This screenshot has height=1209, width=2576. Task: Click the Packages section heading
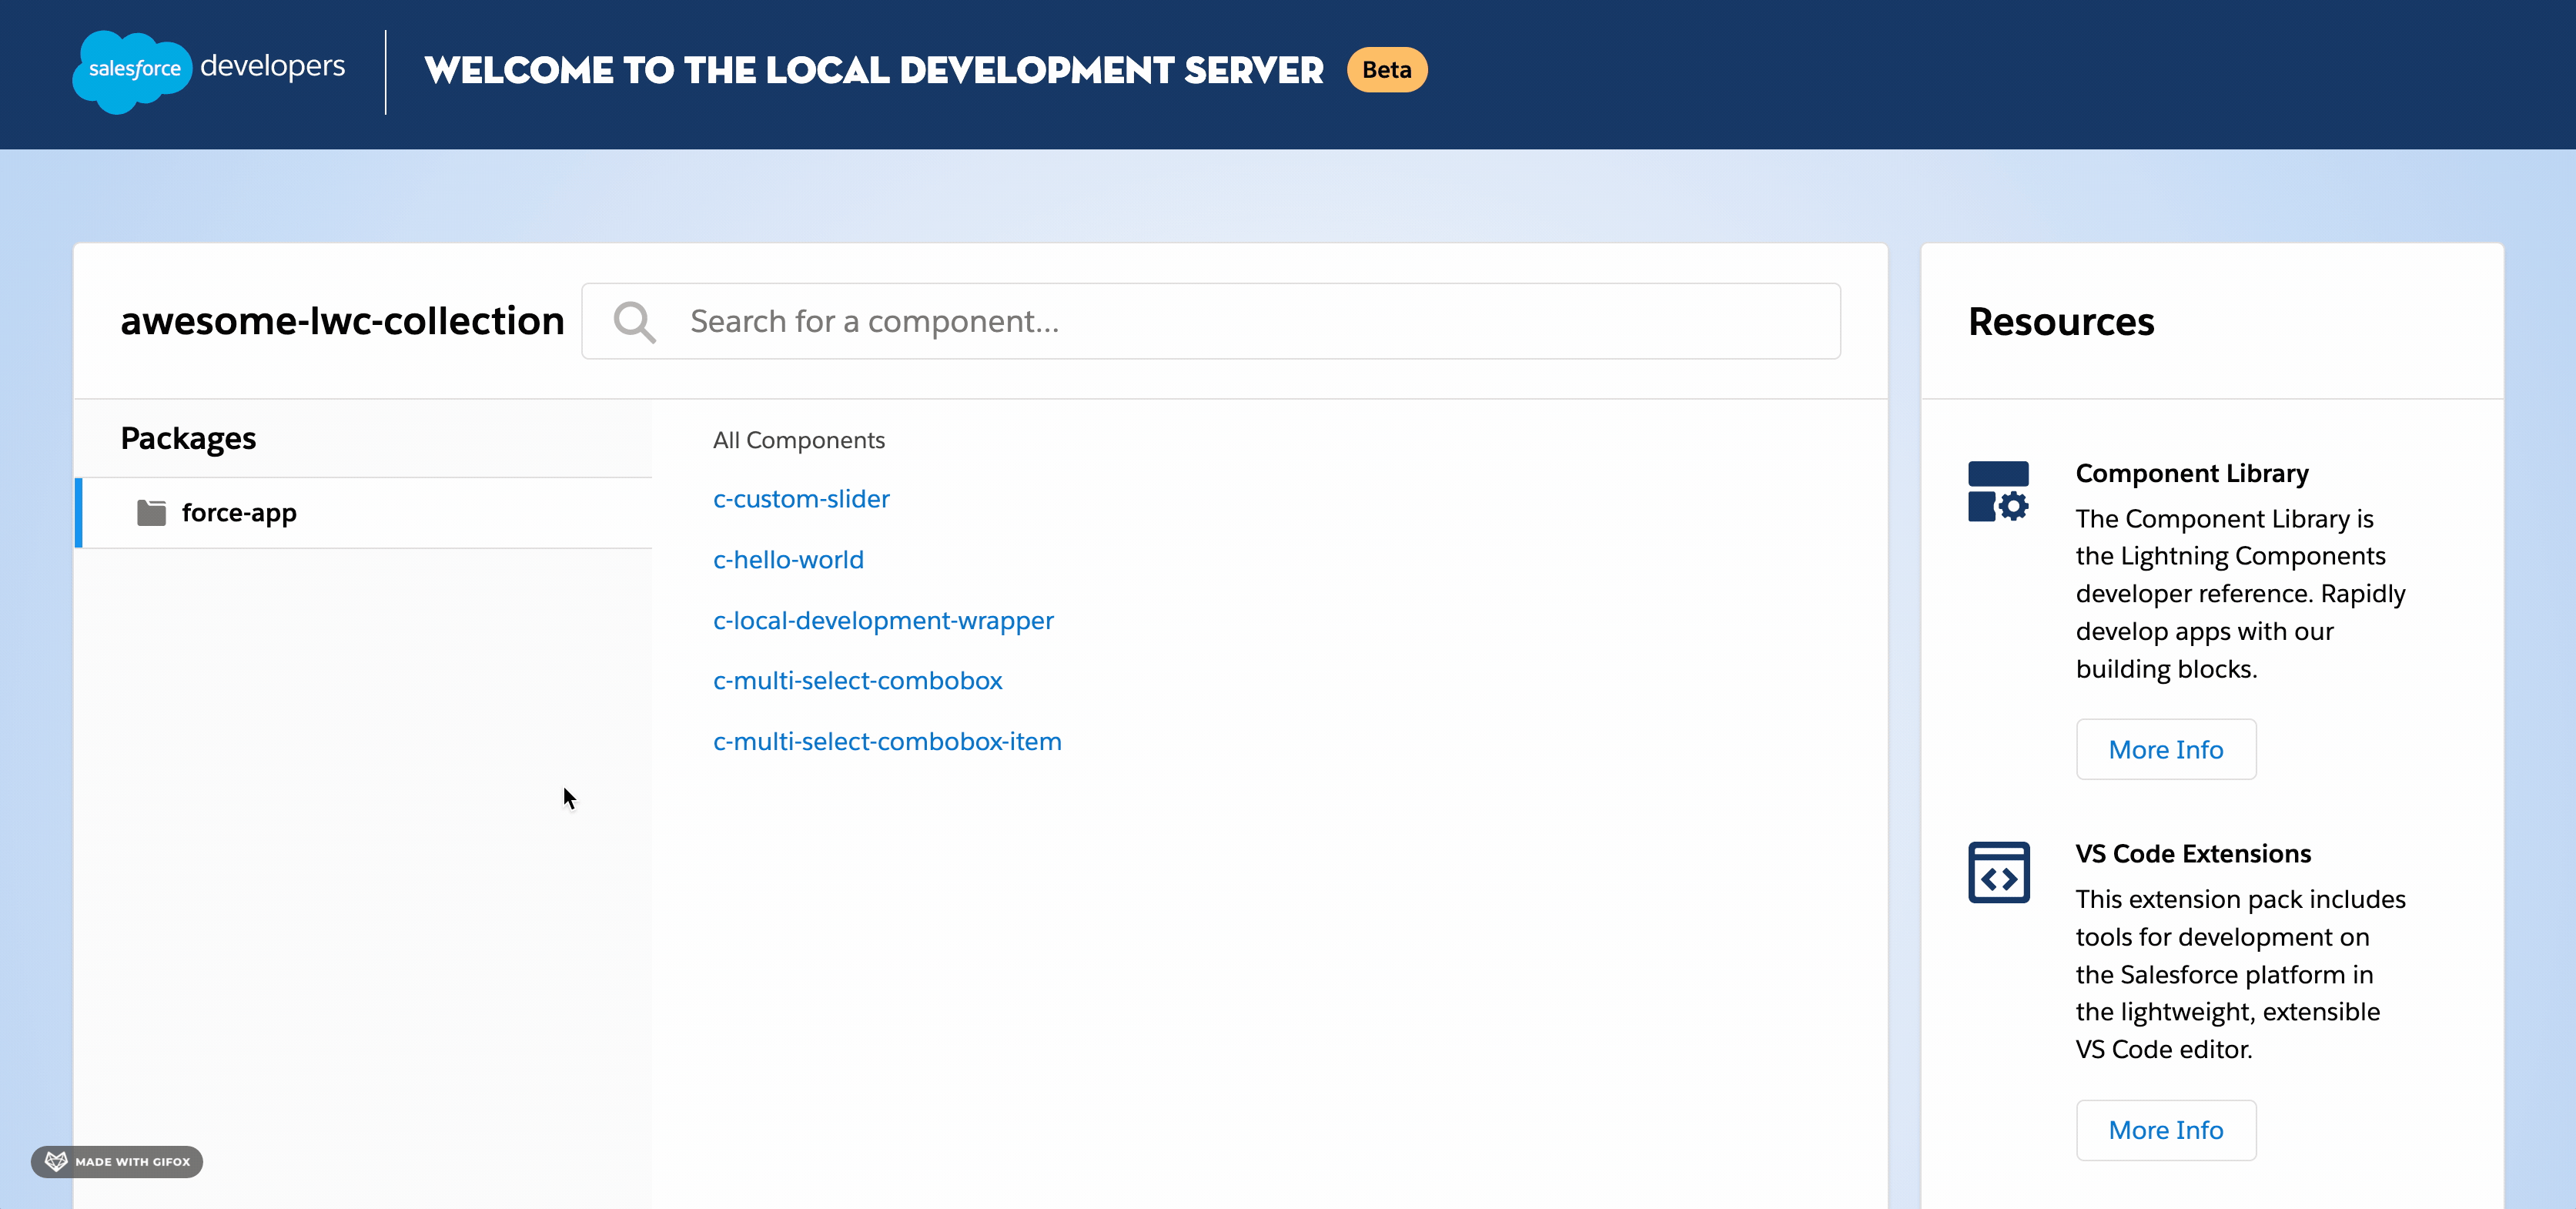coord(188,437)
